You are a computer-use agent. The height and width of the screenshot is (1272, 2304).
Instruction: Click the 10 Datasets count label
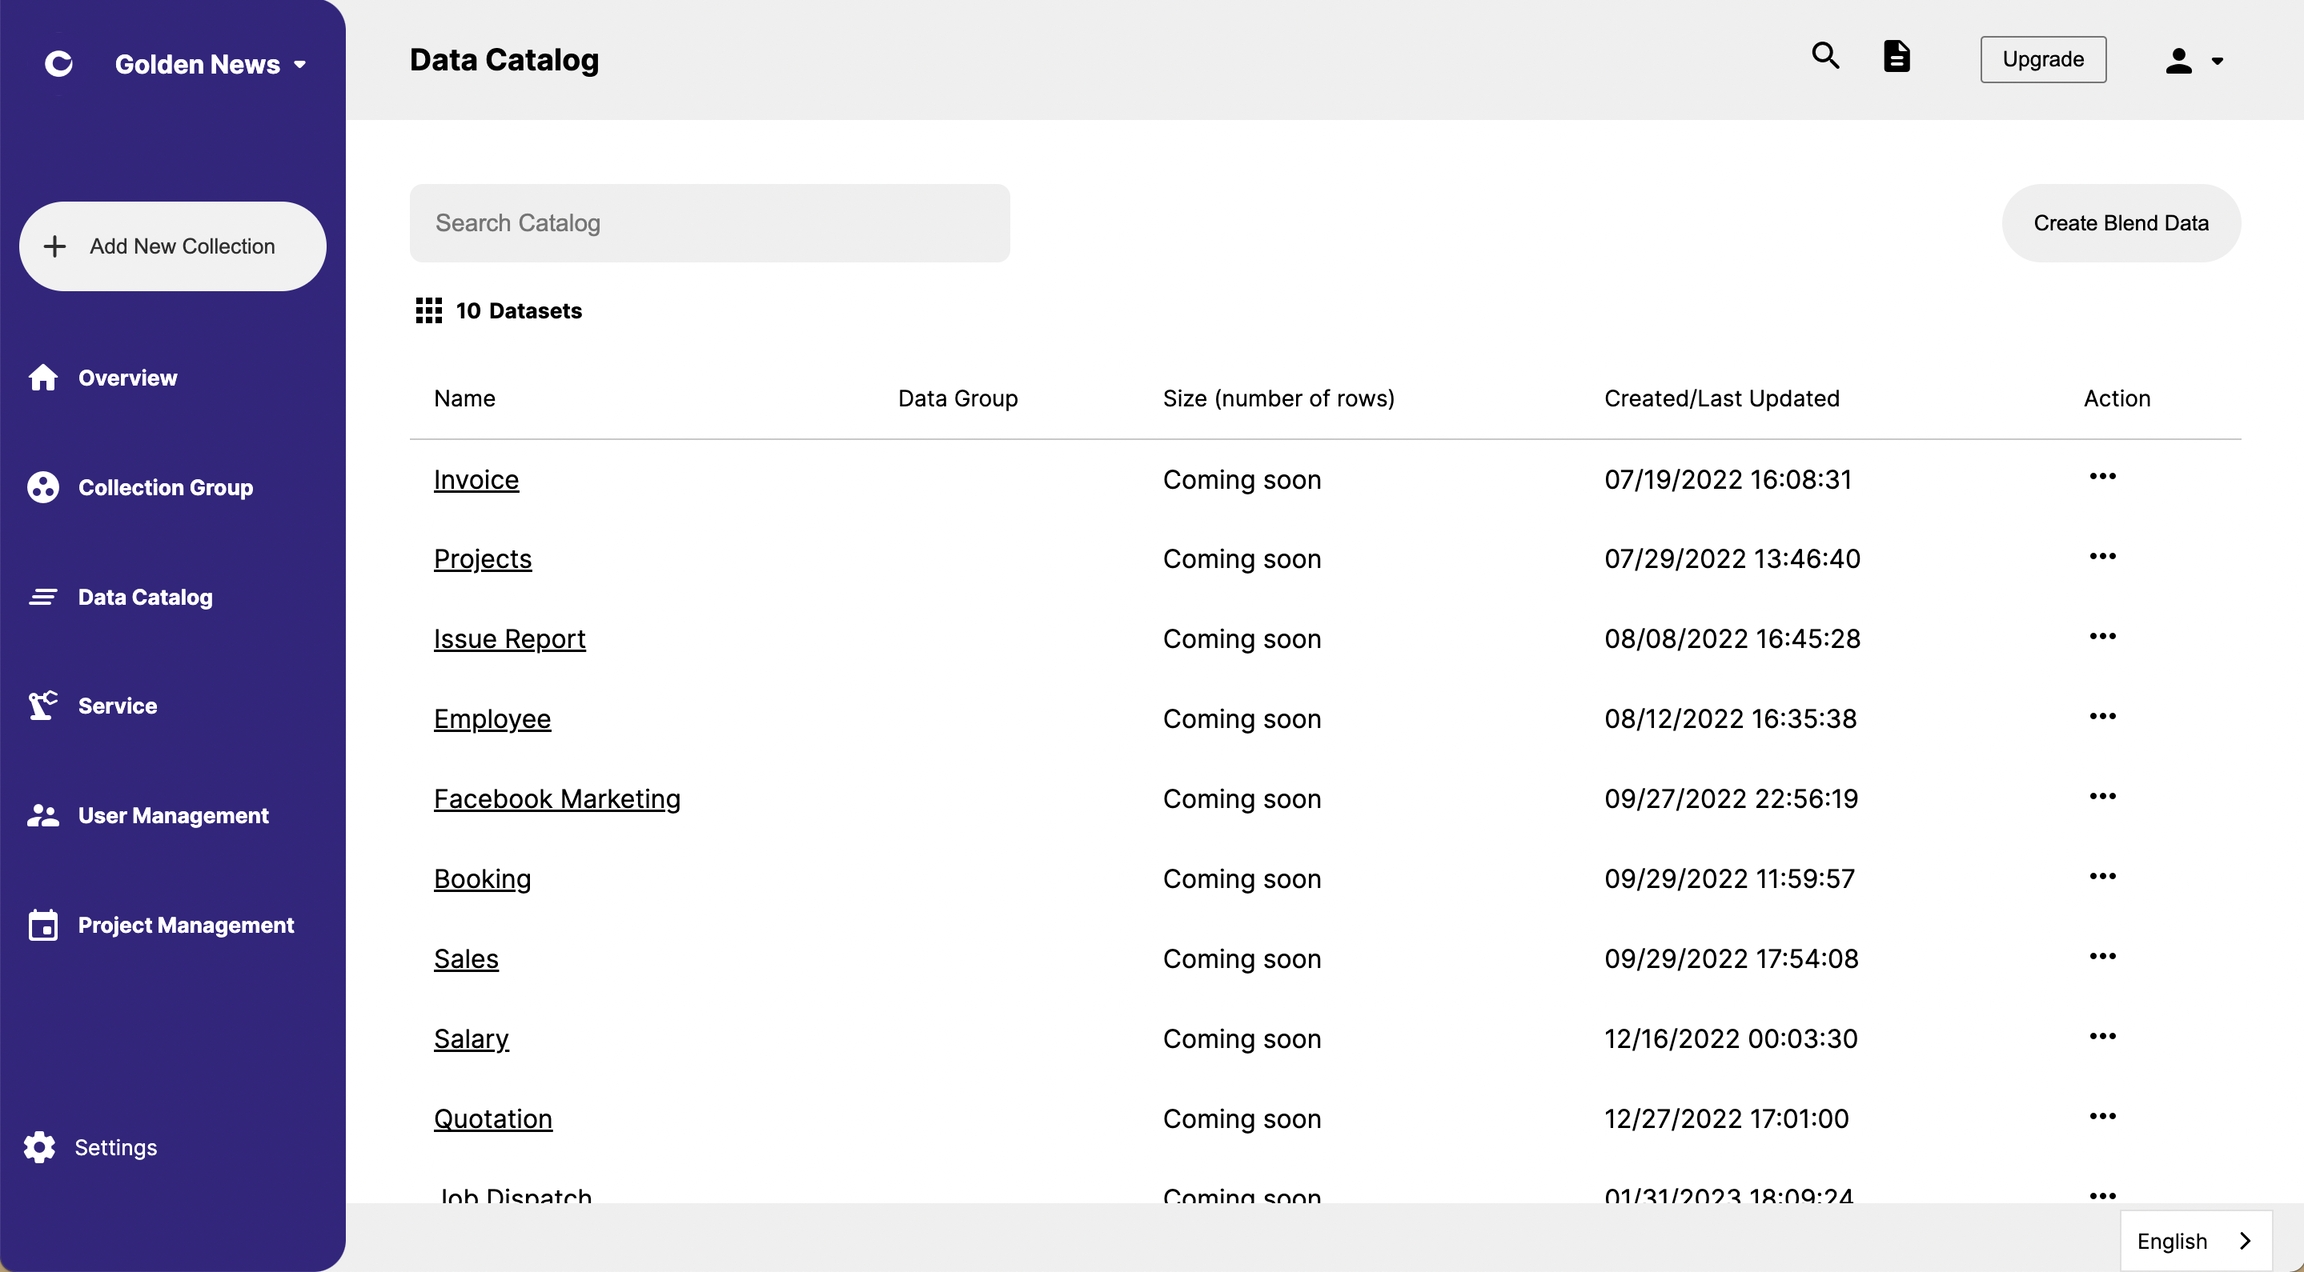[x=519, y=311]
